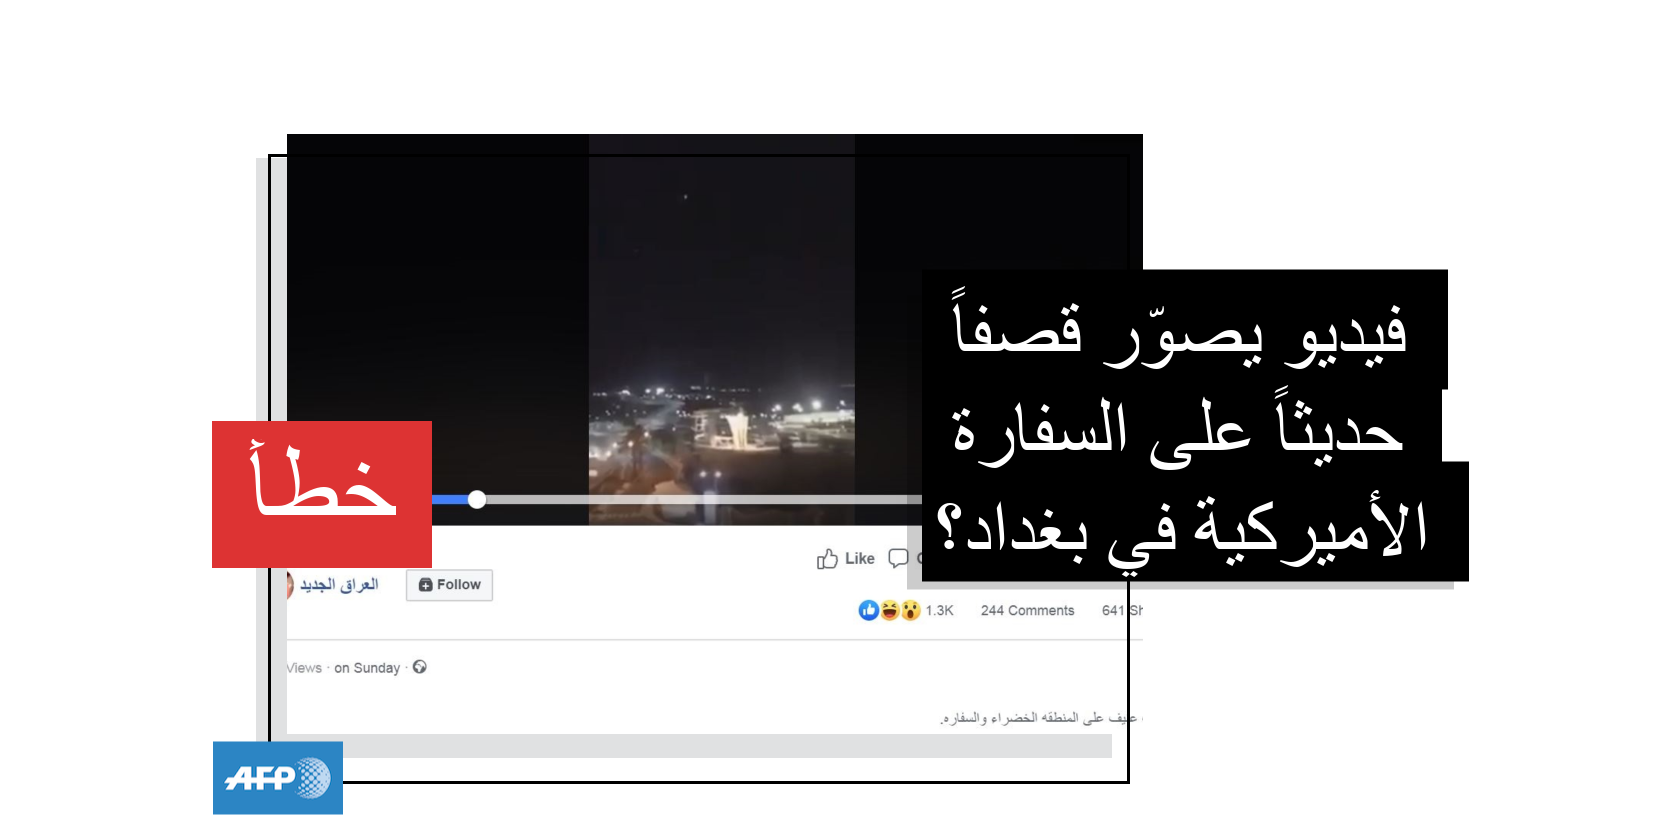1680x840 pixels.
Task: Open the العراق الجديد page name link
Action: coord(339,585)
